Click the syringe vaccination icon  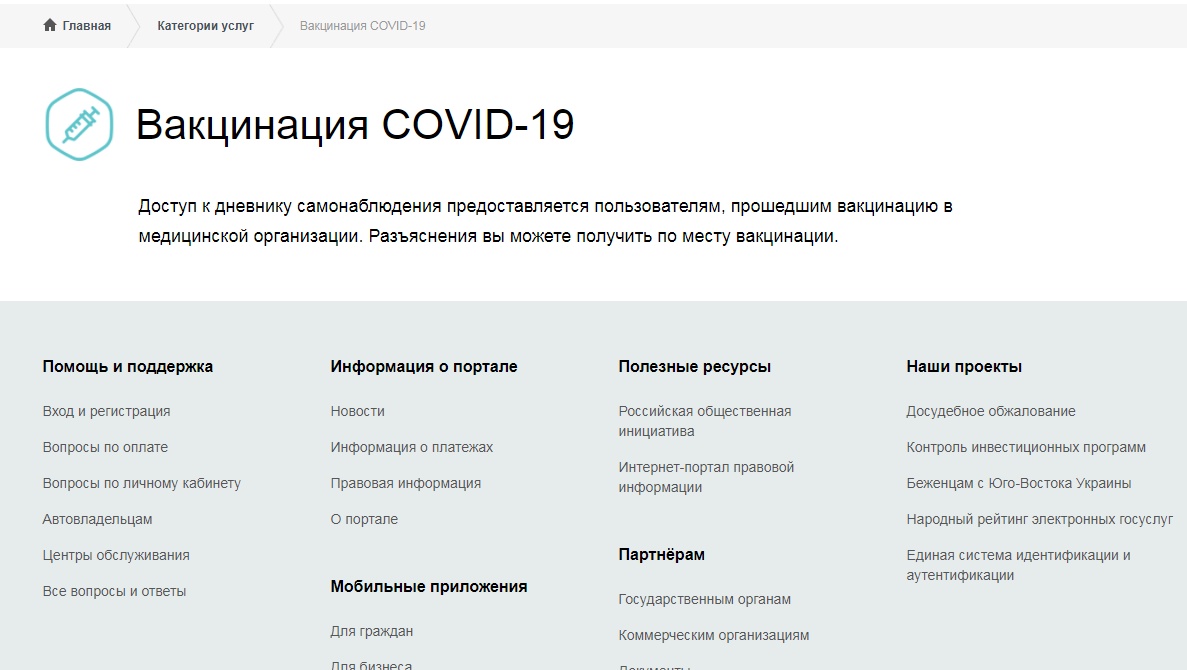[x=79, y=125]
